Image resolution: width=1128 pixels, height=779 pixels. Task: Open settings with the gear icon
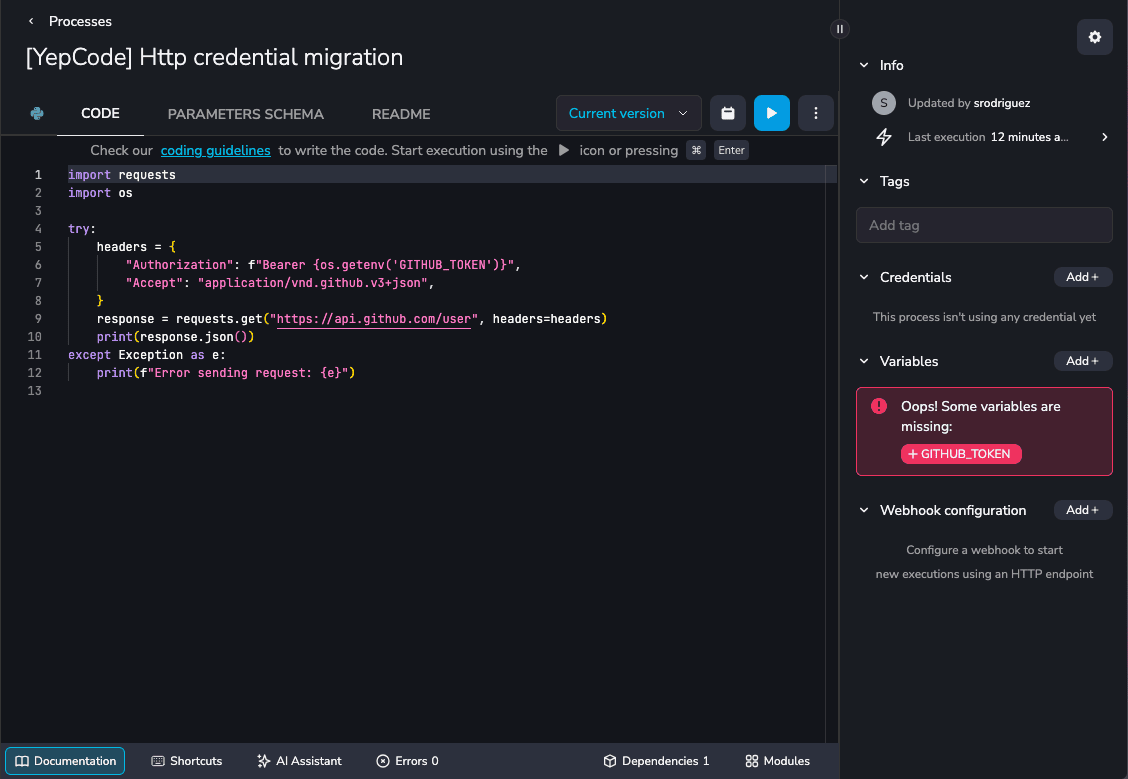(1094, 37)
